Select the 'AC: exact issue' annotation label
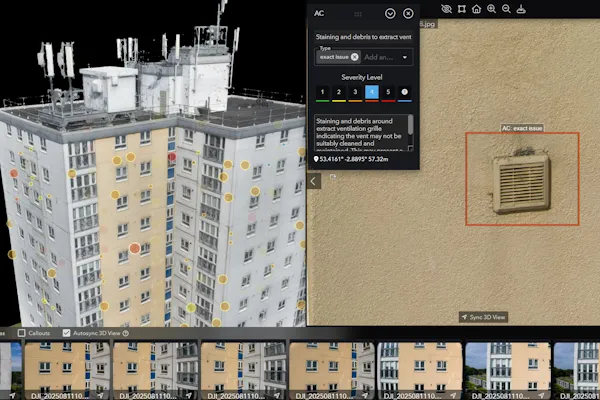 (x=522, y=128)
